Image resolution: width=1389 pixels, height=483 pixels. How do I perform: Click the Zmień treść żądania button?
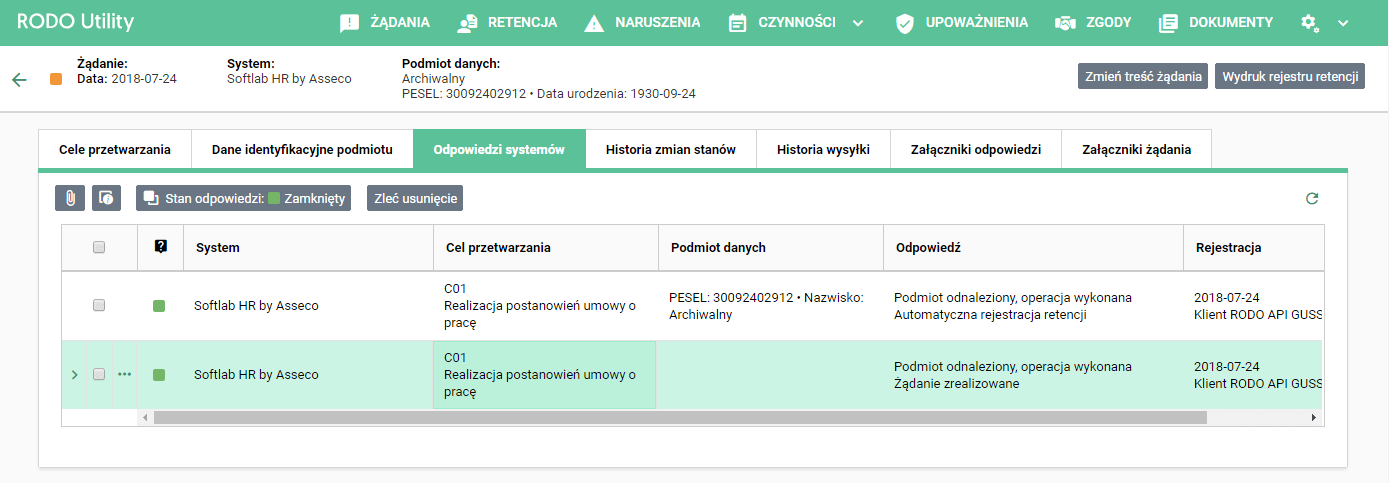(1143, 77)
